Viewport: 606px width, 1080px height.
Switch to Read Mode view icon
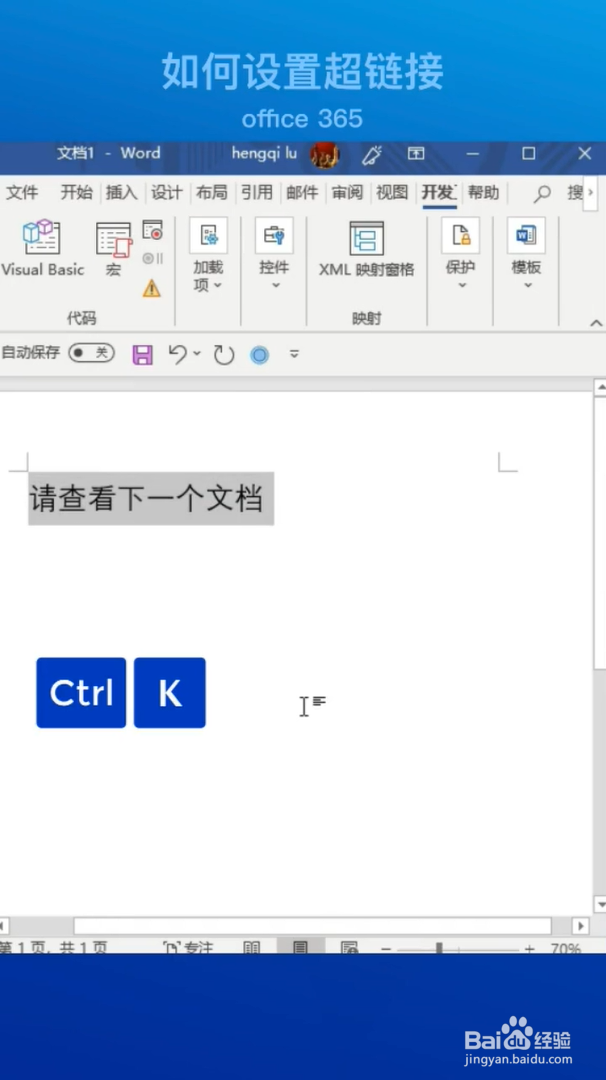[x=252, y=948]
